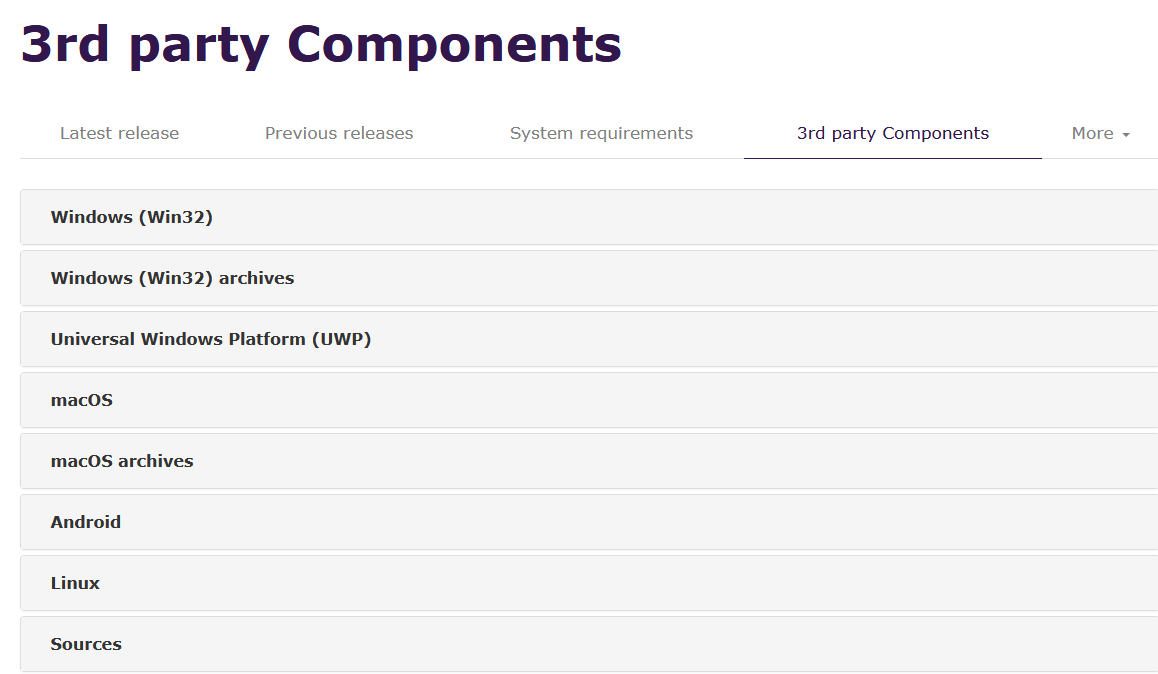Expand the macOS section
This screenshot has width=1158, height=674.
[82, 400]
